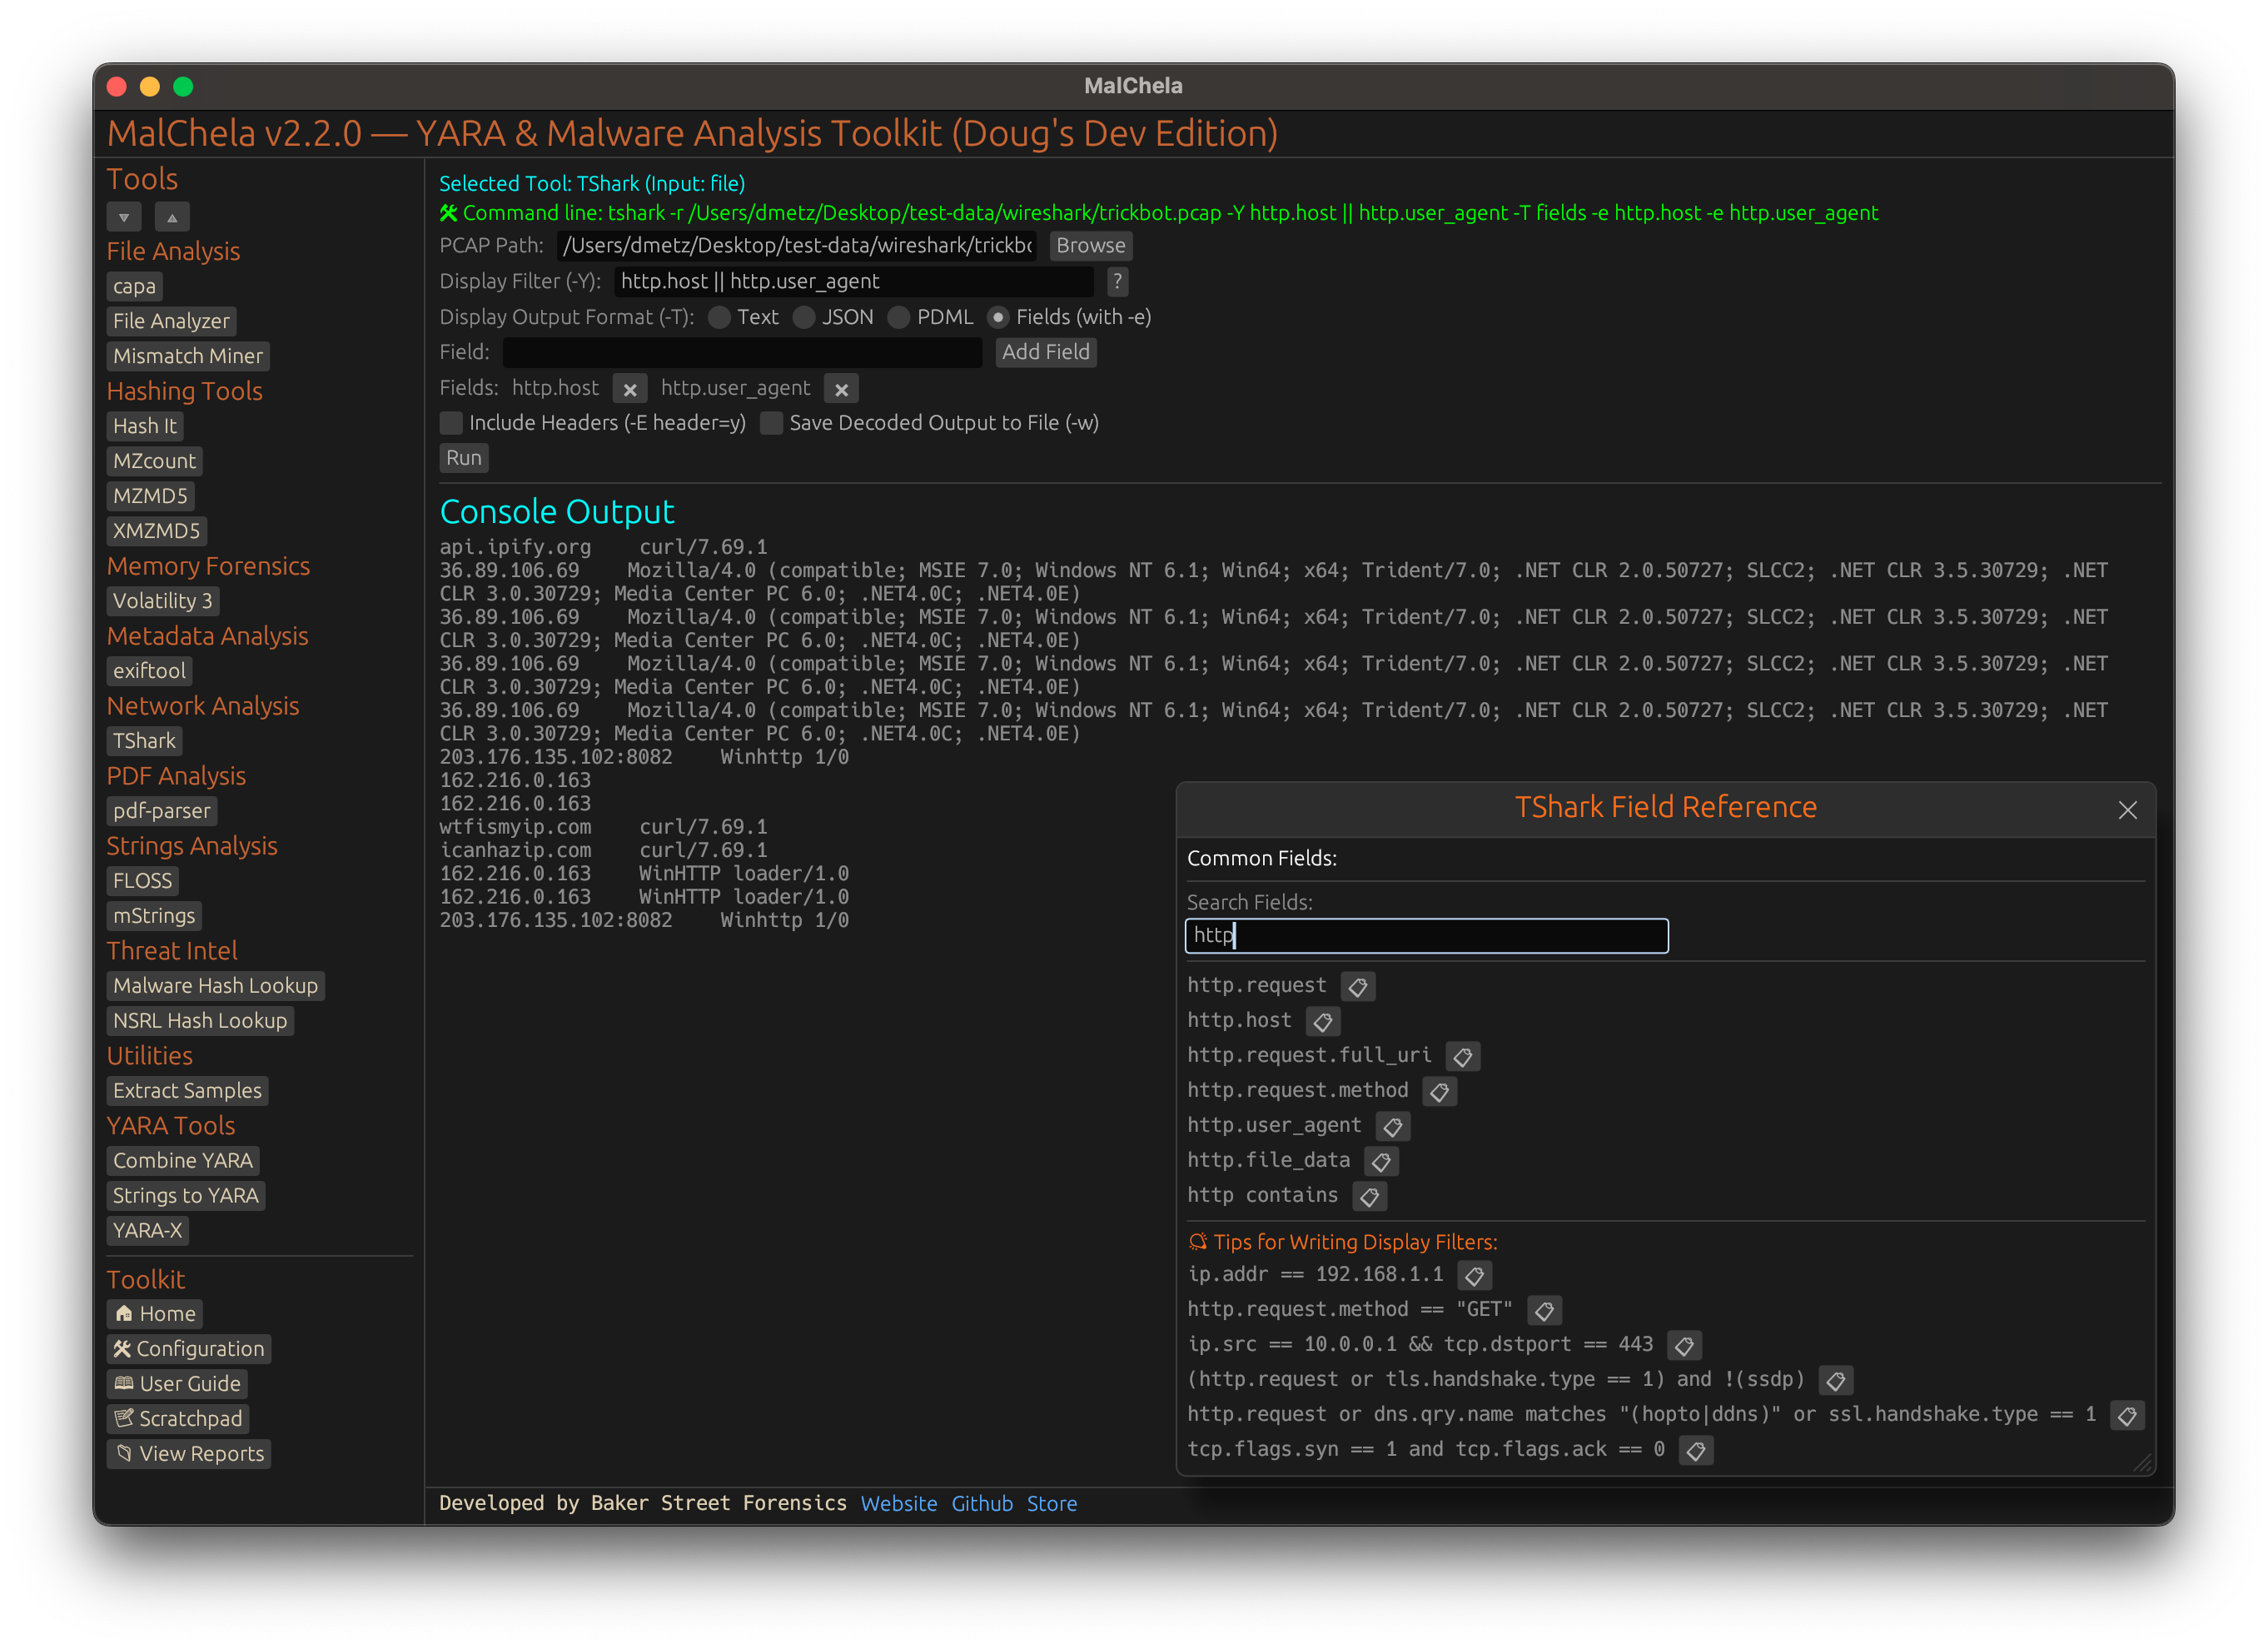
Task: Run the TShark command
Action: [x=463, y=458]
